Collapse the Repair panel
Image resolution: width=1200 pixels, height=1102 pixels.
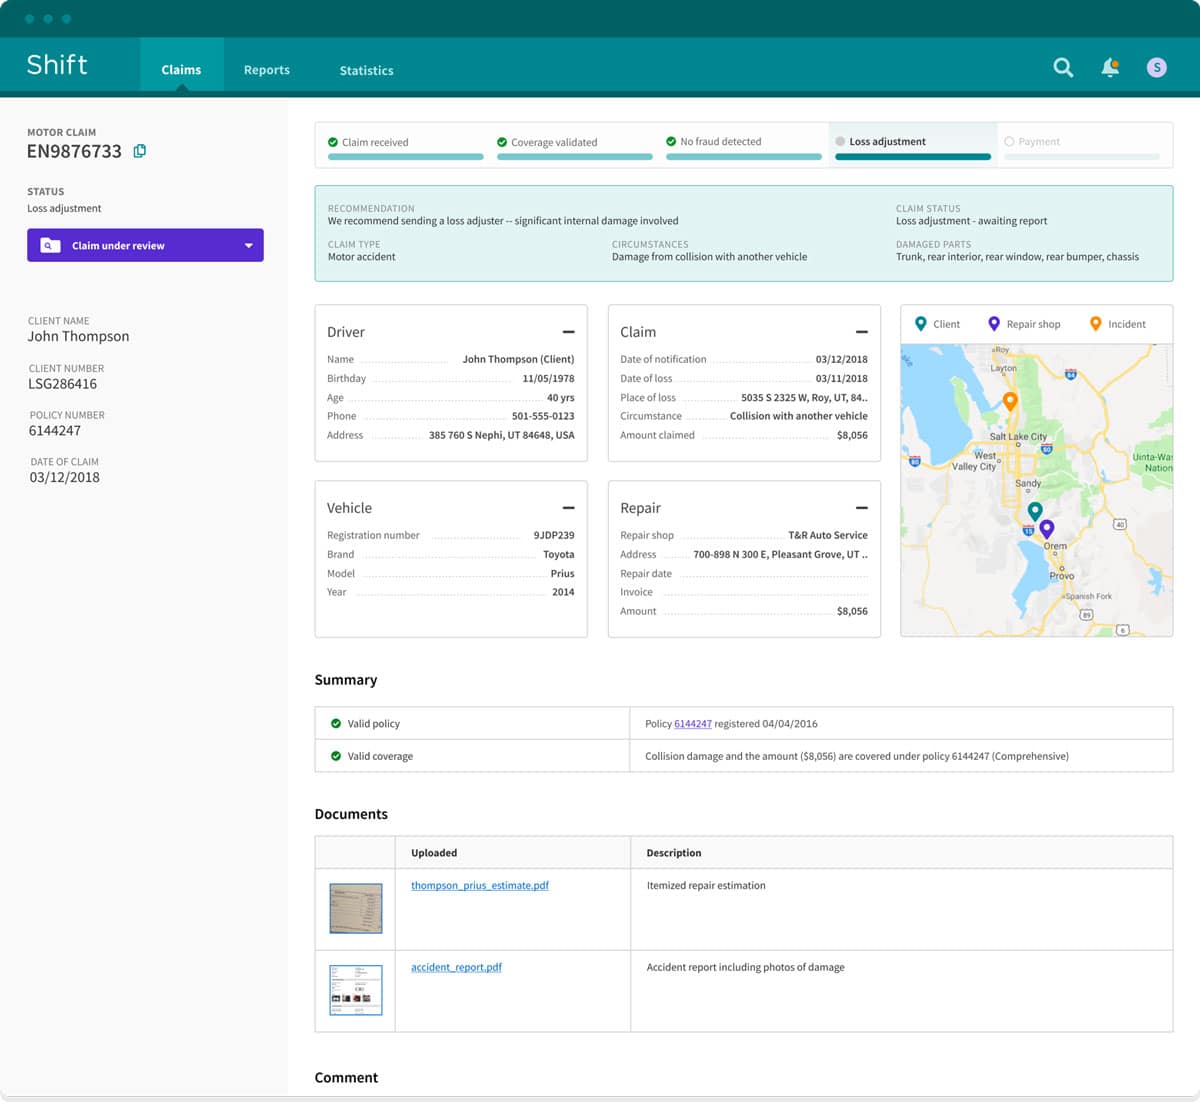click(861, 508)
